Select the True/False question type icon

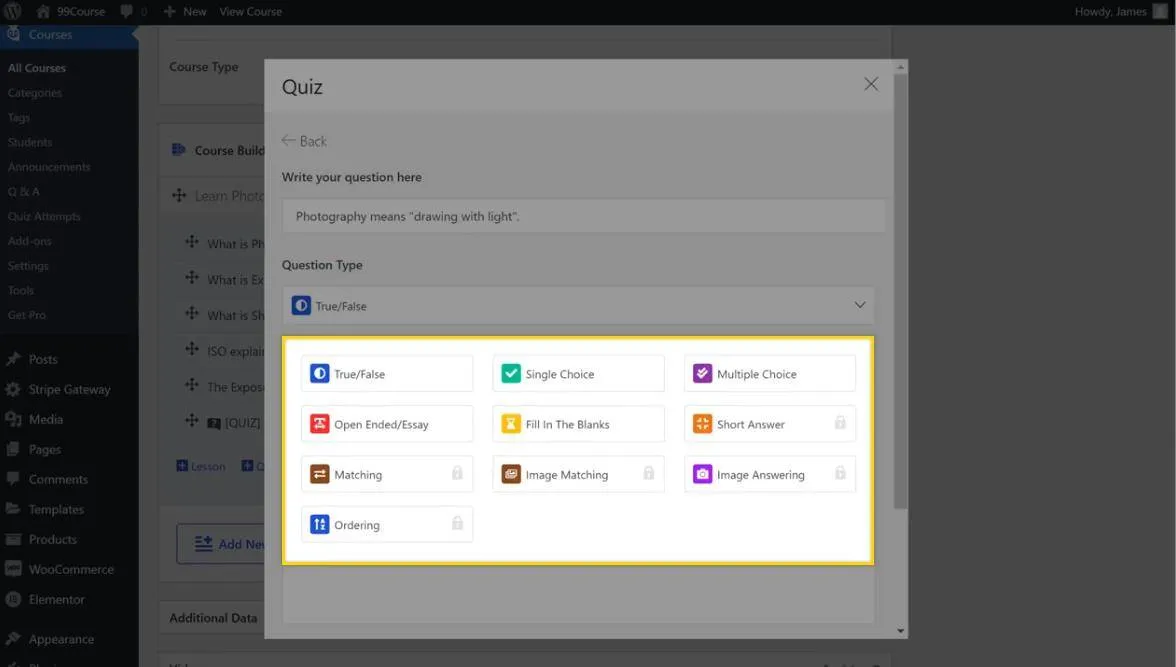tap(319, 374)
